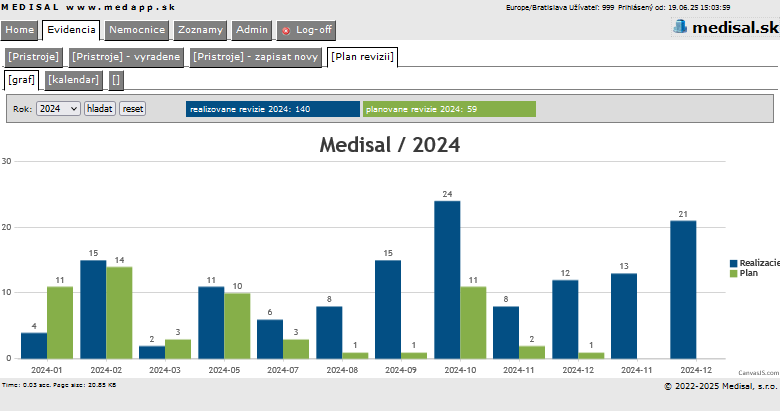Click the green bar with value 10
780x411 pixels.
tap(237, 326)
